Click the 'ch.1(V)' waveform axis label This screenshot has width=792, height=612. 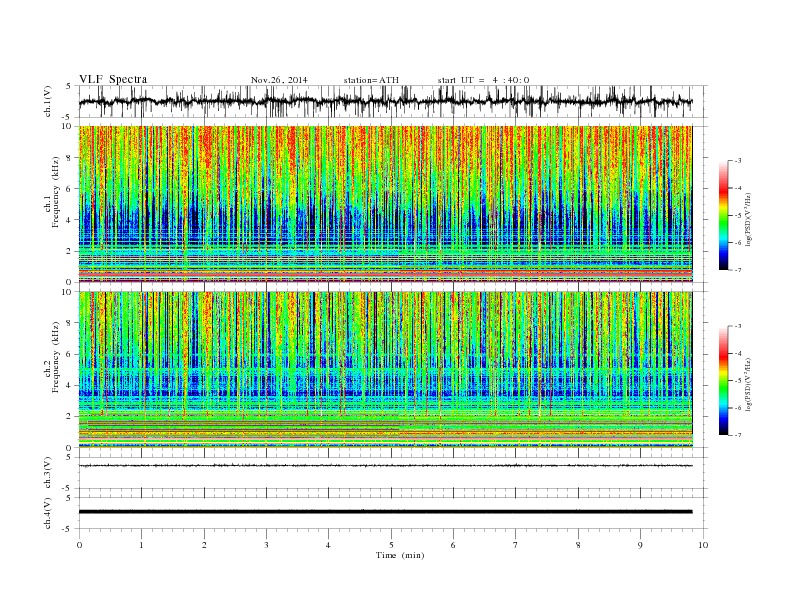(48, 101)
